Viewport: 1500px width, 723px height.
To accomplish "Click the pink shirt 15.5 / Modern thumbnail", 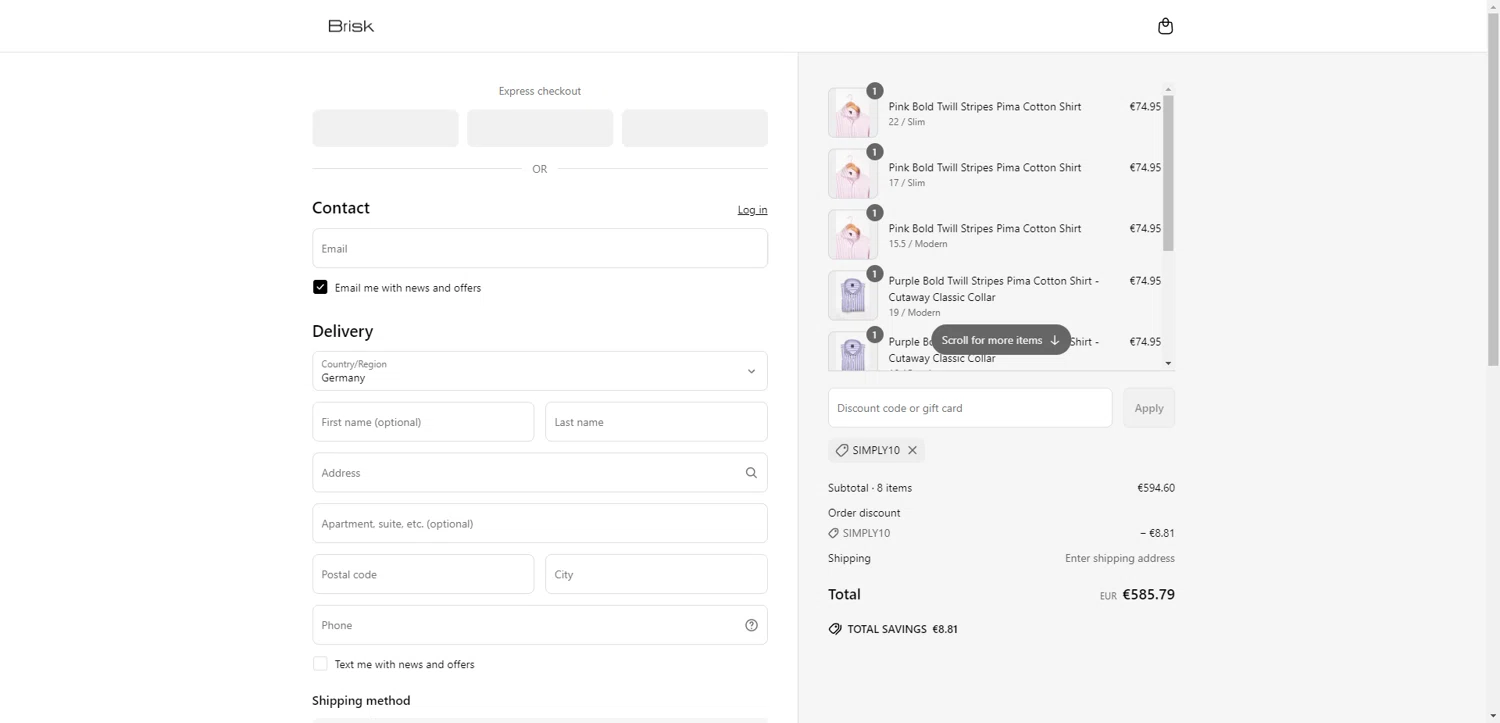I will pyautogui.click(x=853, y=235).
